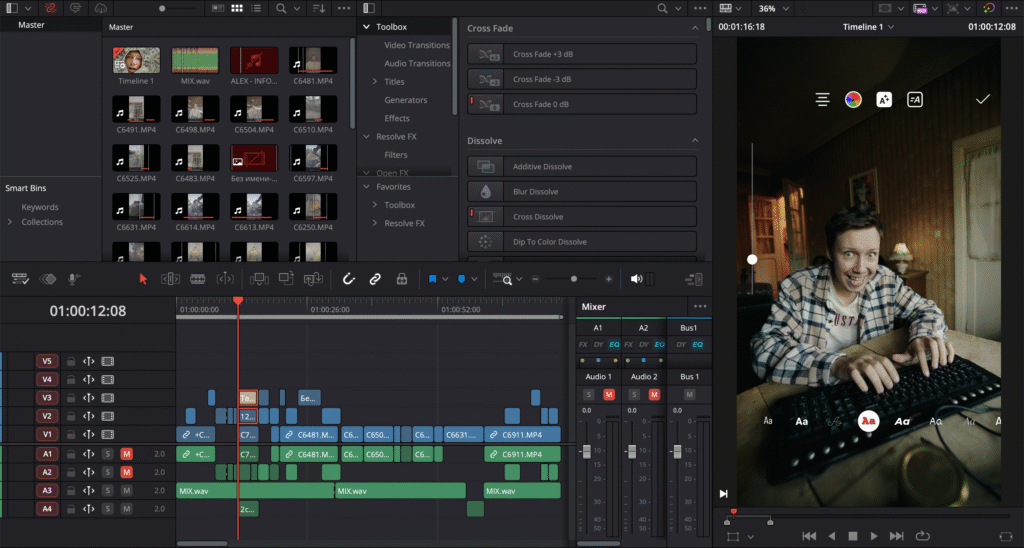
Task: Select the arrow Selection Mode tool
Action: tap(143, 279)
